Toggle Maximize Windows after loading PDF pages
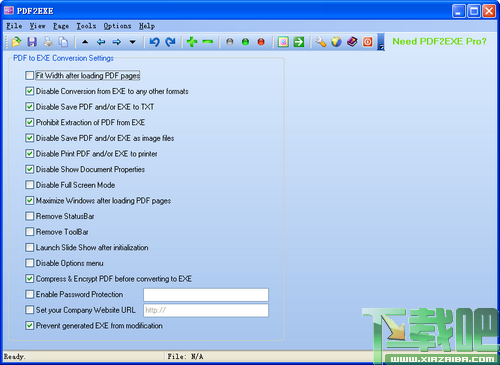Screen dimensions: 500x365 [x=30, y=201]
